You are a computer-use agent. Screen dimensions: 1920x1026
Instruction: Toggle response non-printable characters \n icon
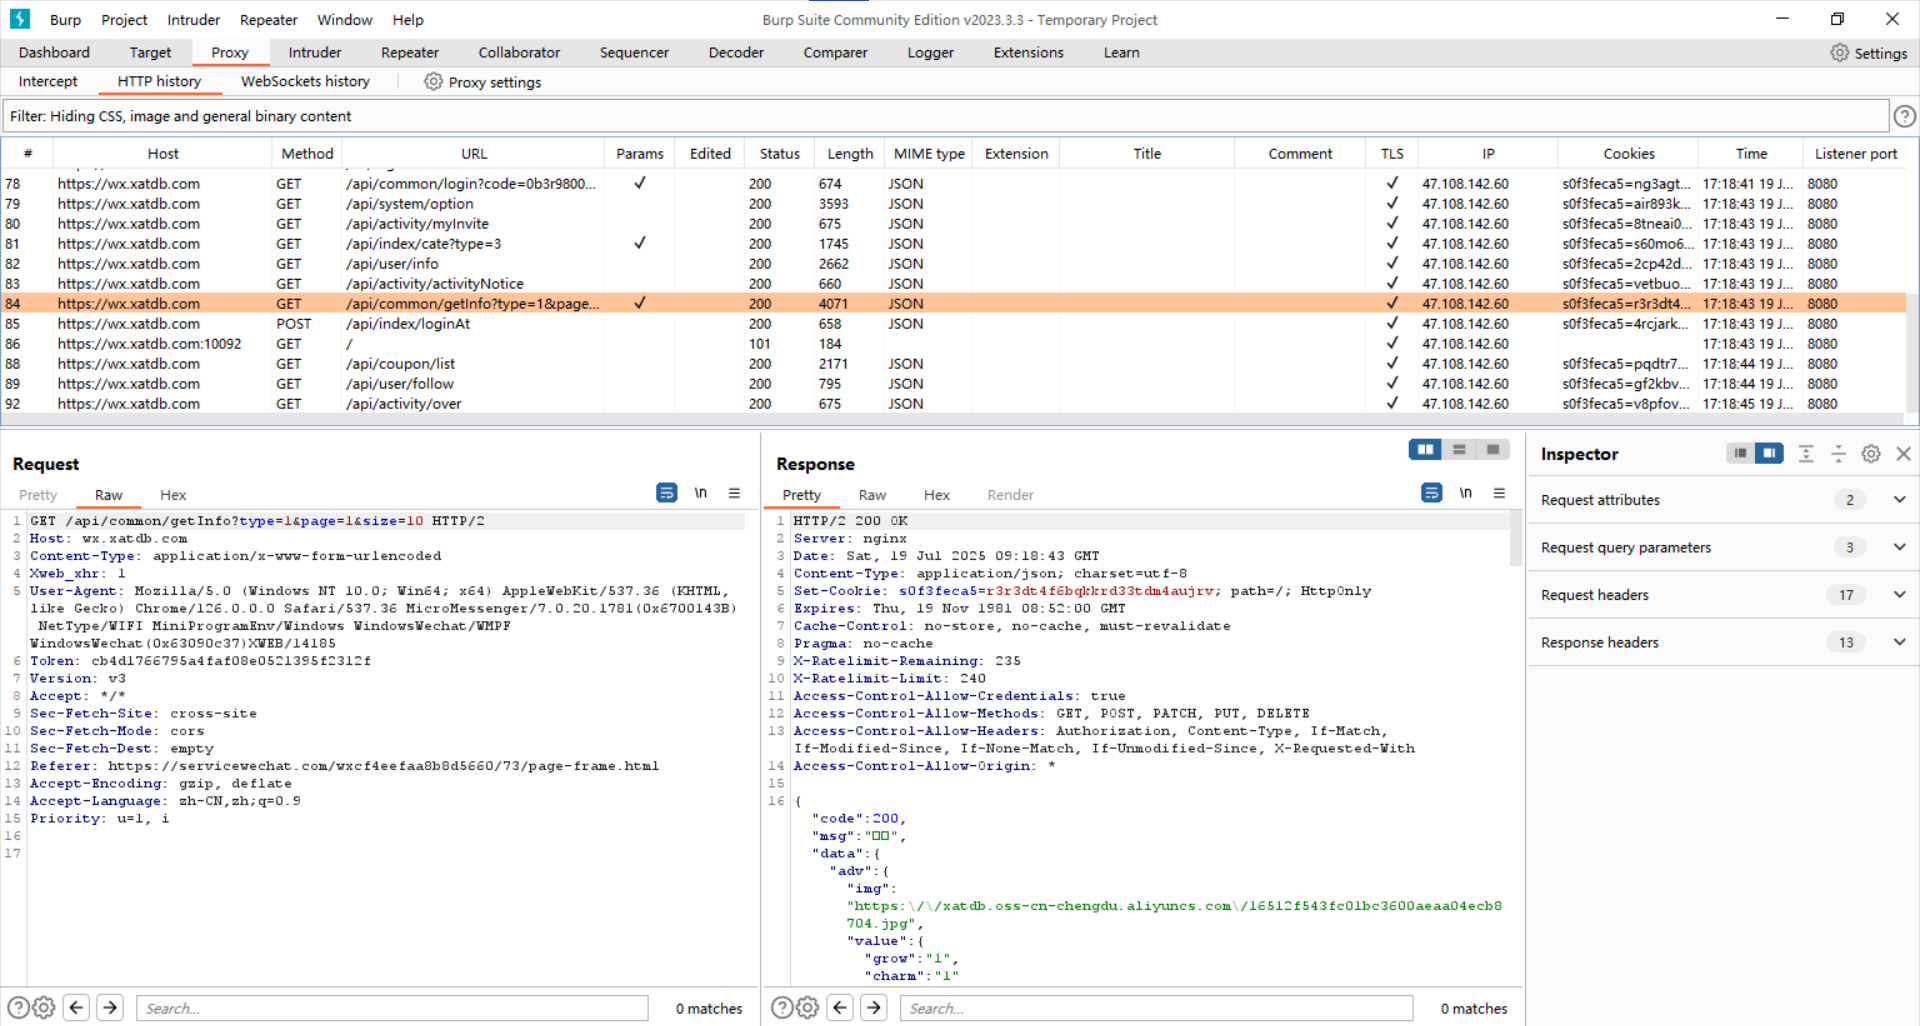1466,493
